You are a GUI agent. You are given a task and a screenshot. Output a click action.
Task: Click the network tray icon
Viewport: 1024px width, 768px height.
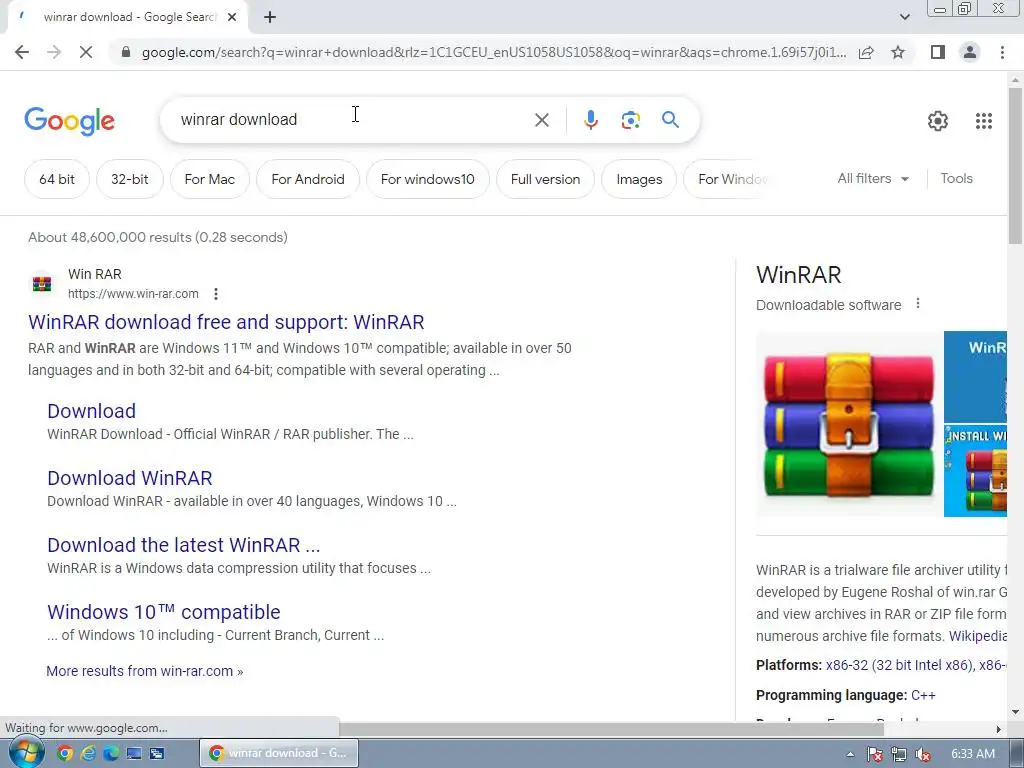899,754
